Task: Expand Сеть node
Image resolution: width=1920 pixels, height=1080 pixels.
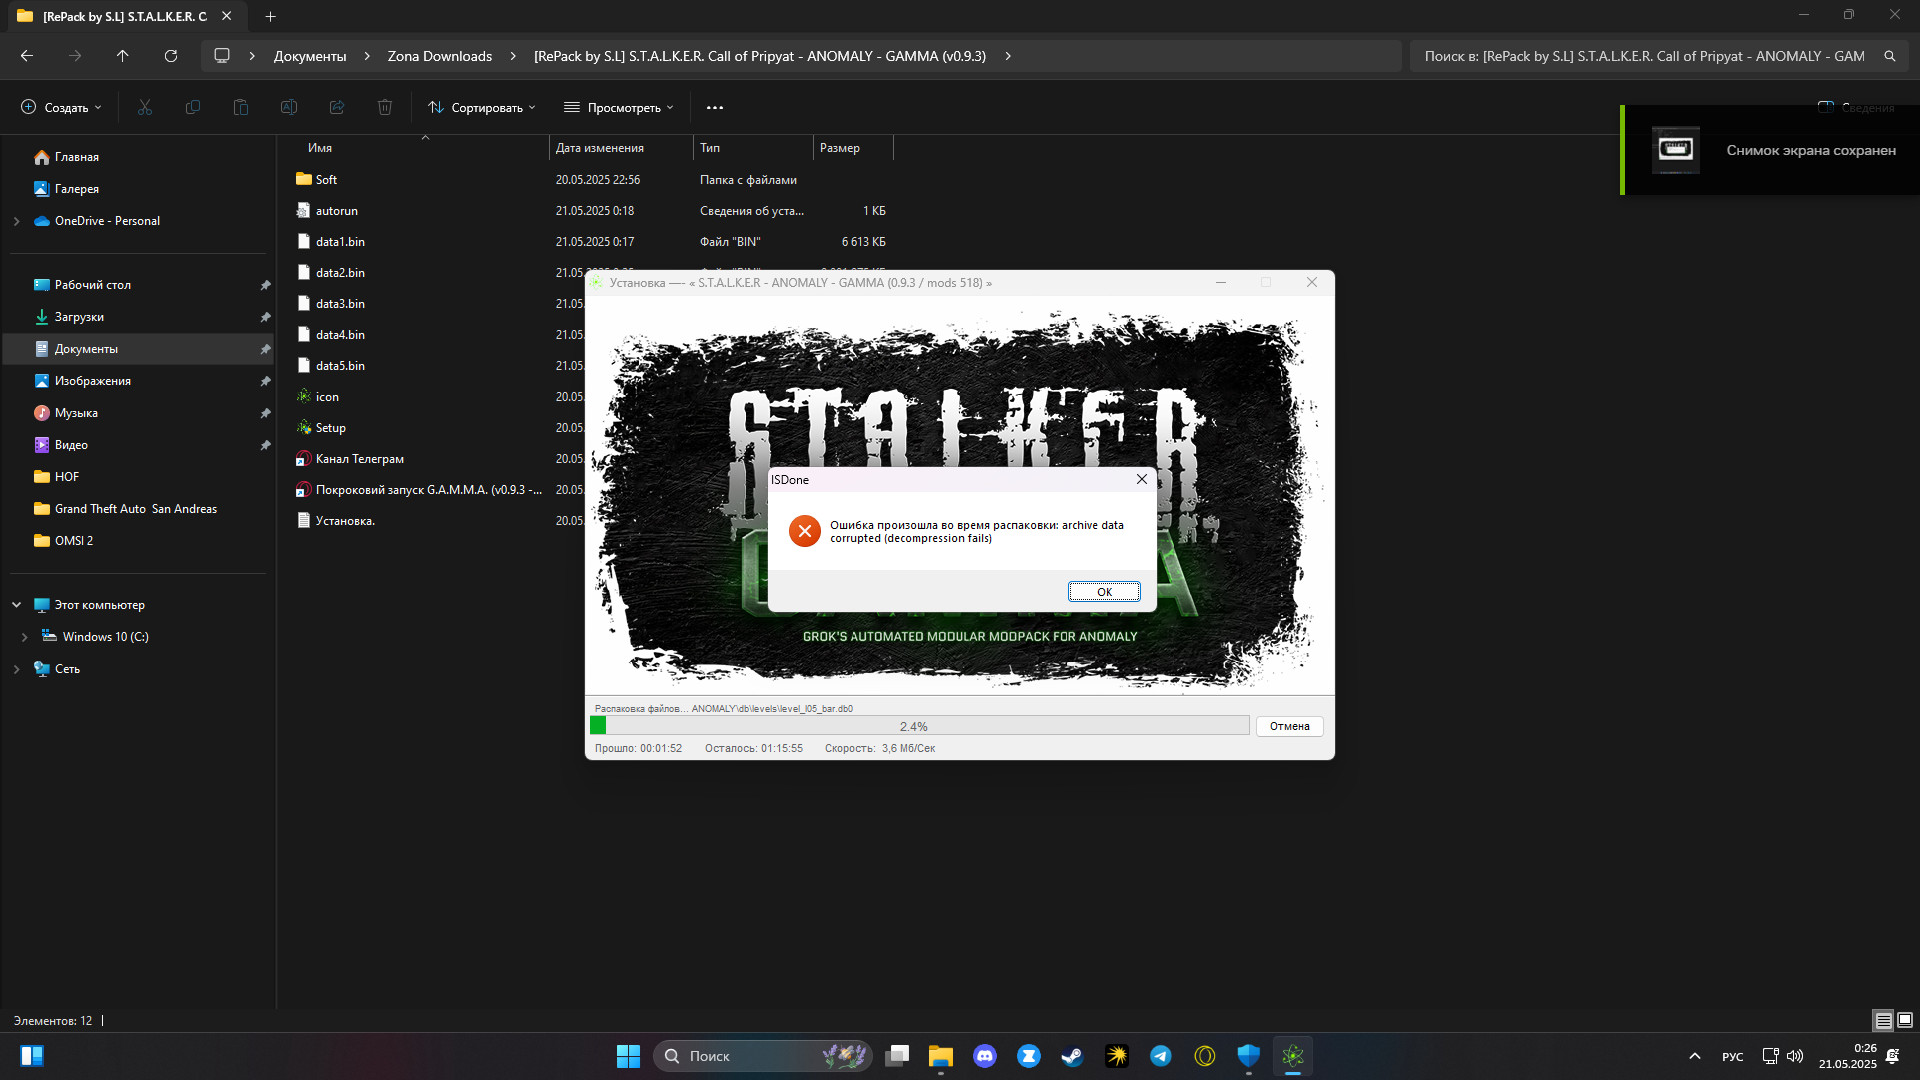Action: coord(16,669)
